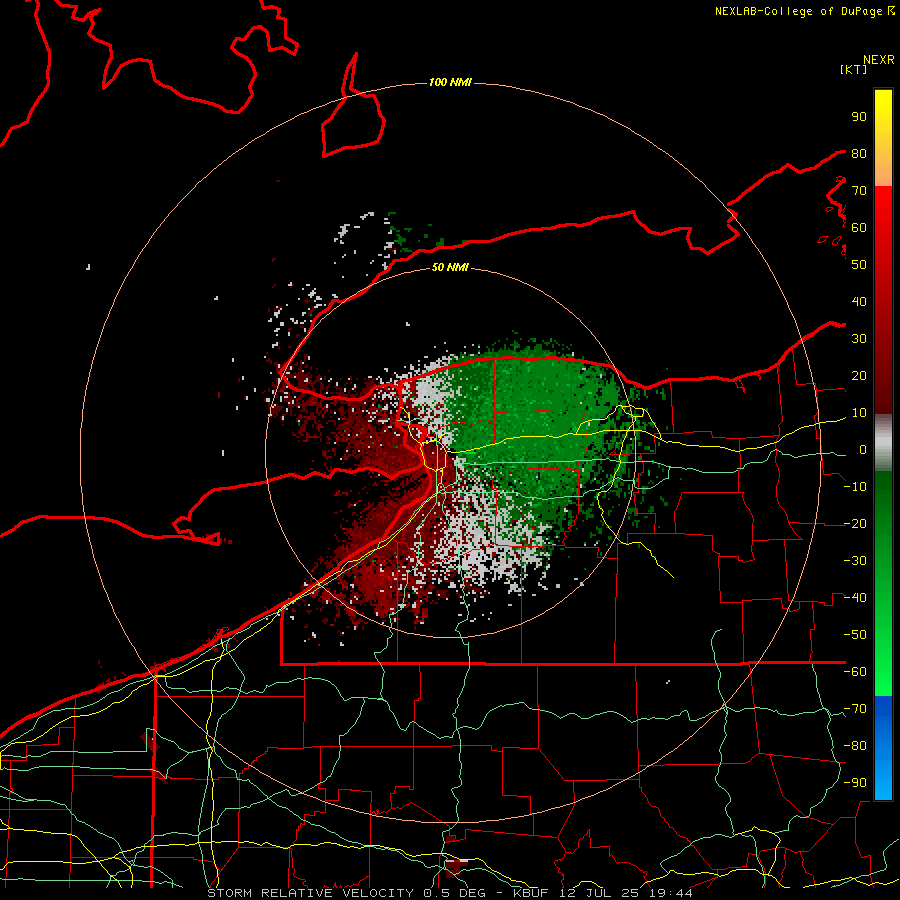Select the "NEXLAB-College of DuPage" title text

(x=798, y=11)
